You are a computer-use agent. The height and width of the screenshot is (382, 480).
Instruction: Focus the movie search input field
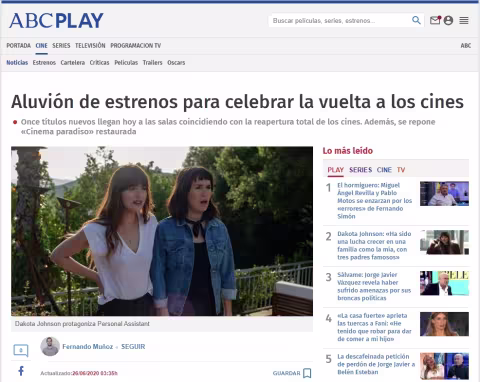[x=340, y=21]
